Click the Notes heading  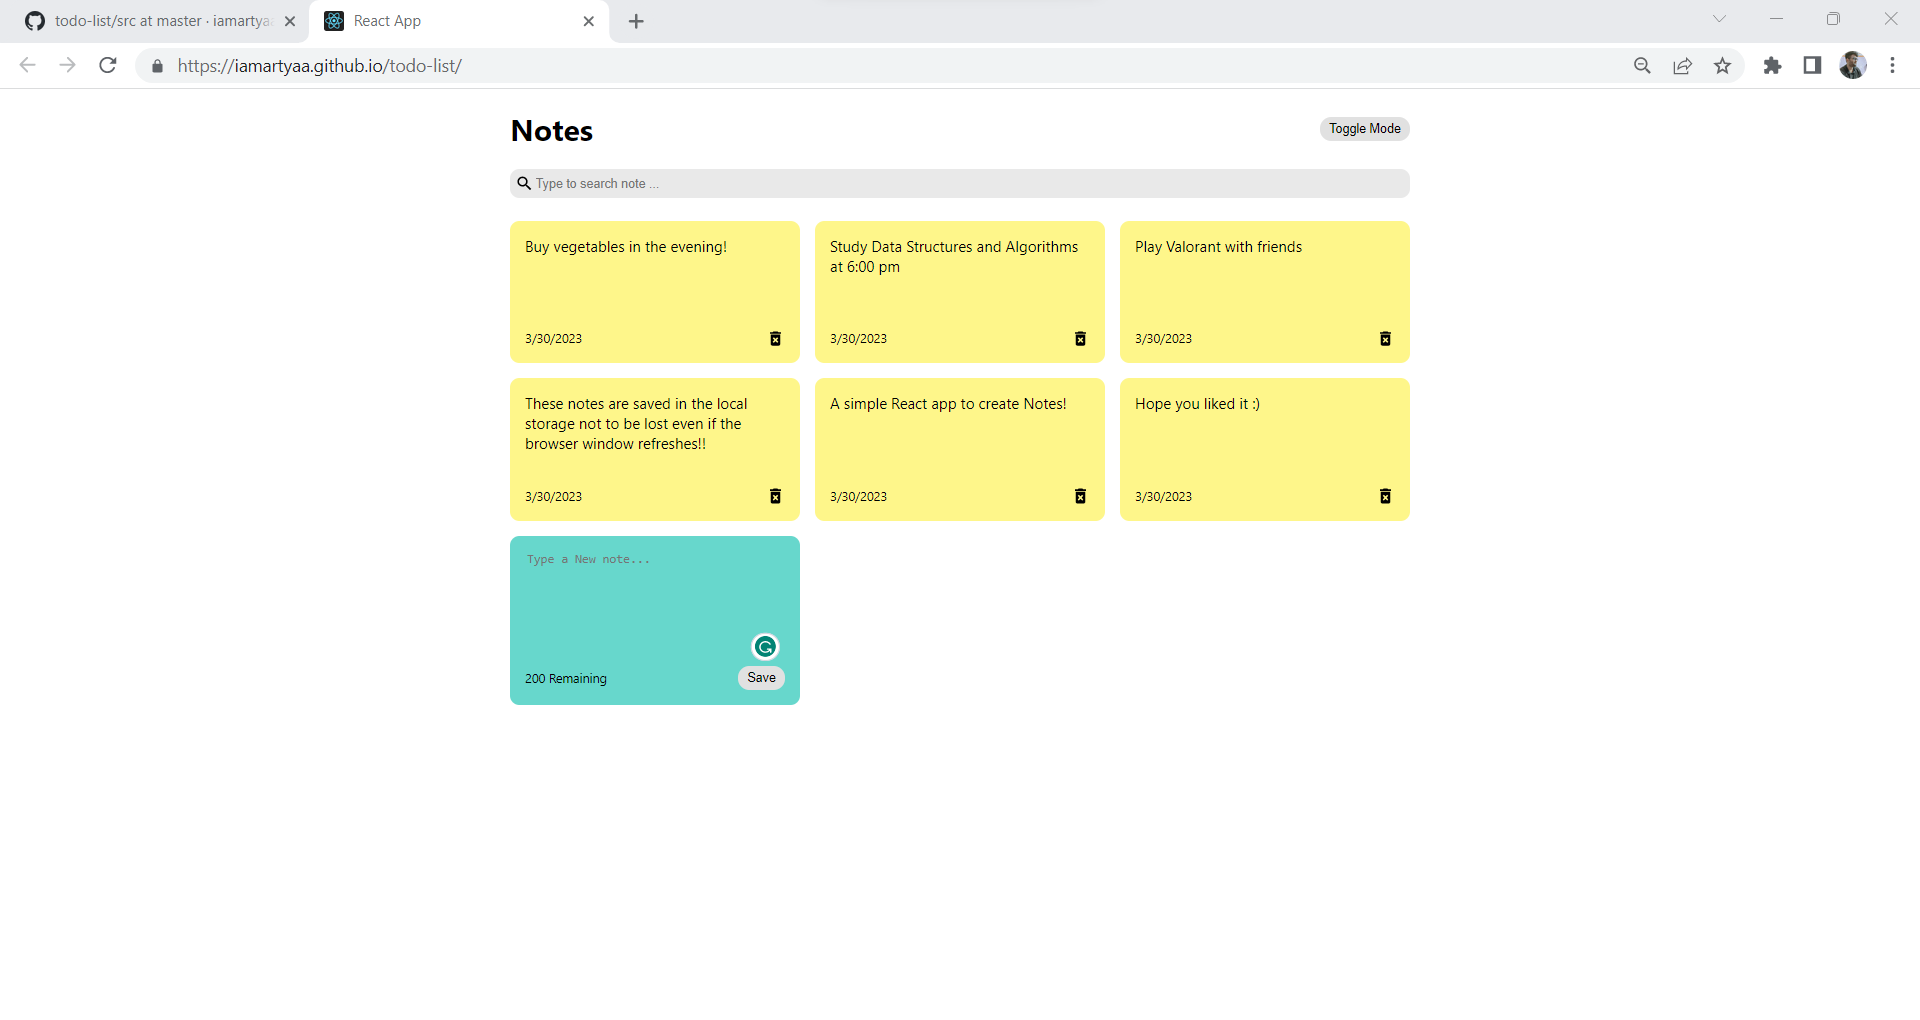[552, 131]
